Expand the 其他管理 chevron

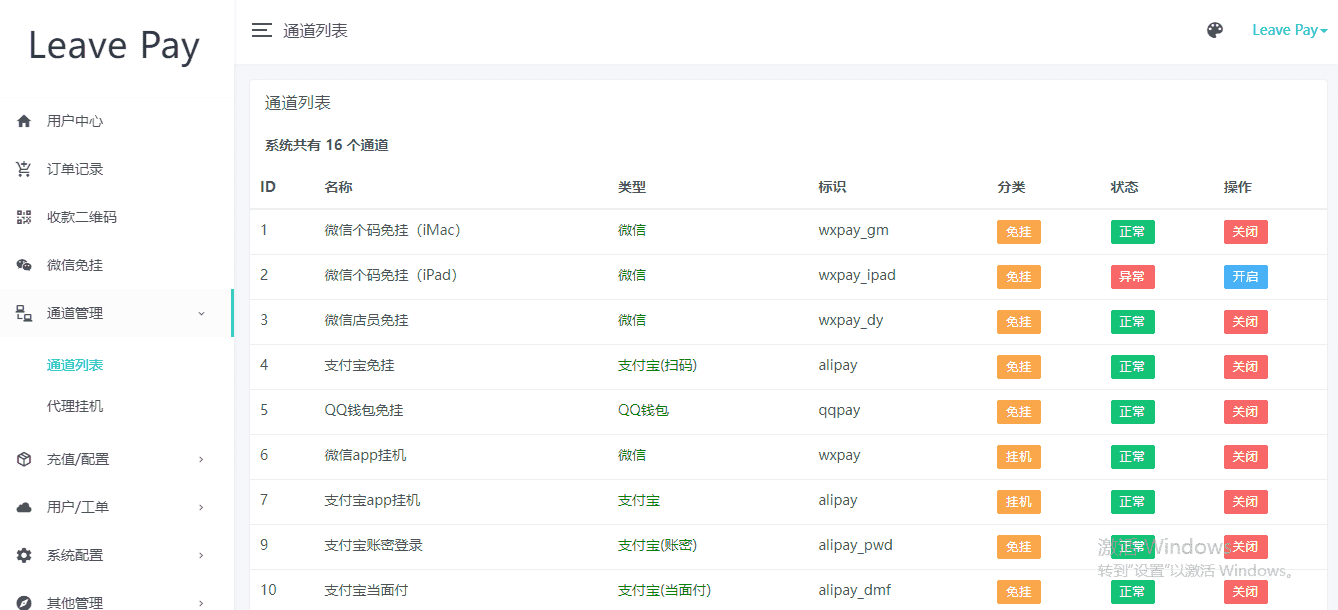click(201, 603)
